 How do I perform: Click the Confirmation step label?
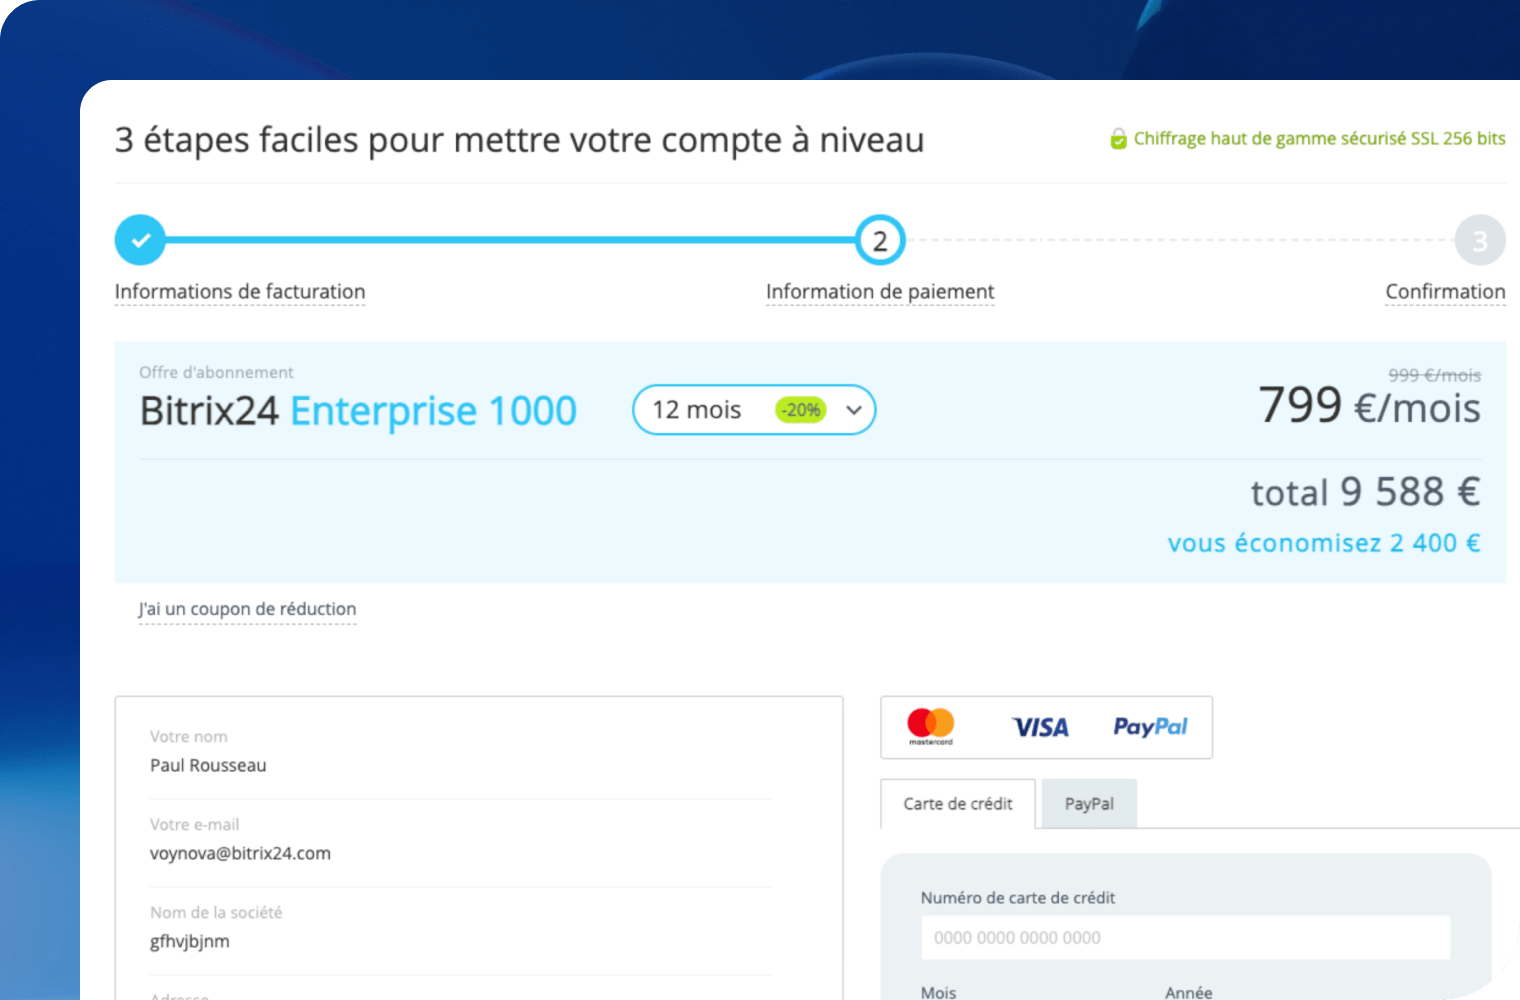coord(1445,292)
